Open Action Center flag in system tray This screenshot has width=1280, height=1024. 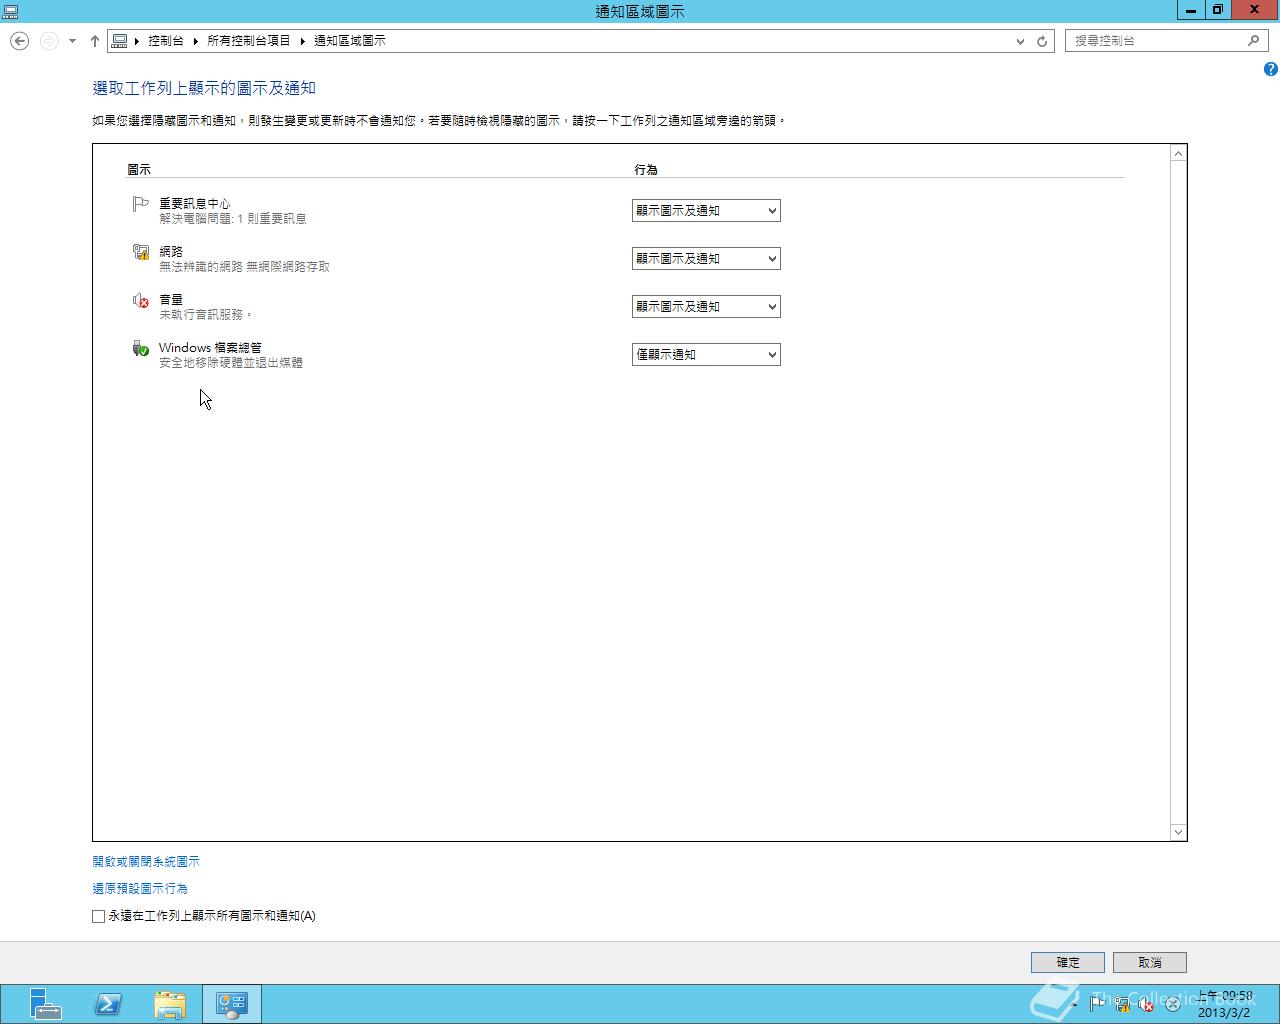tap(1098, 1003)
